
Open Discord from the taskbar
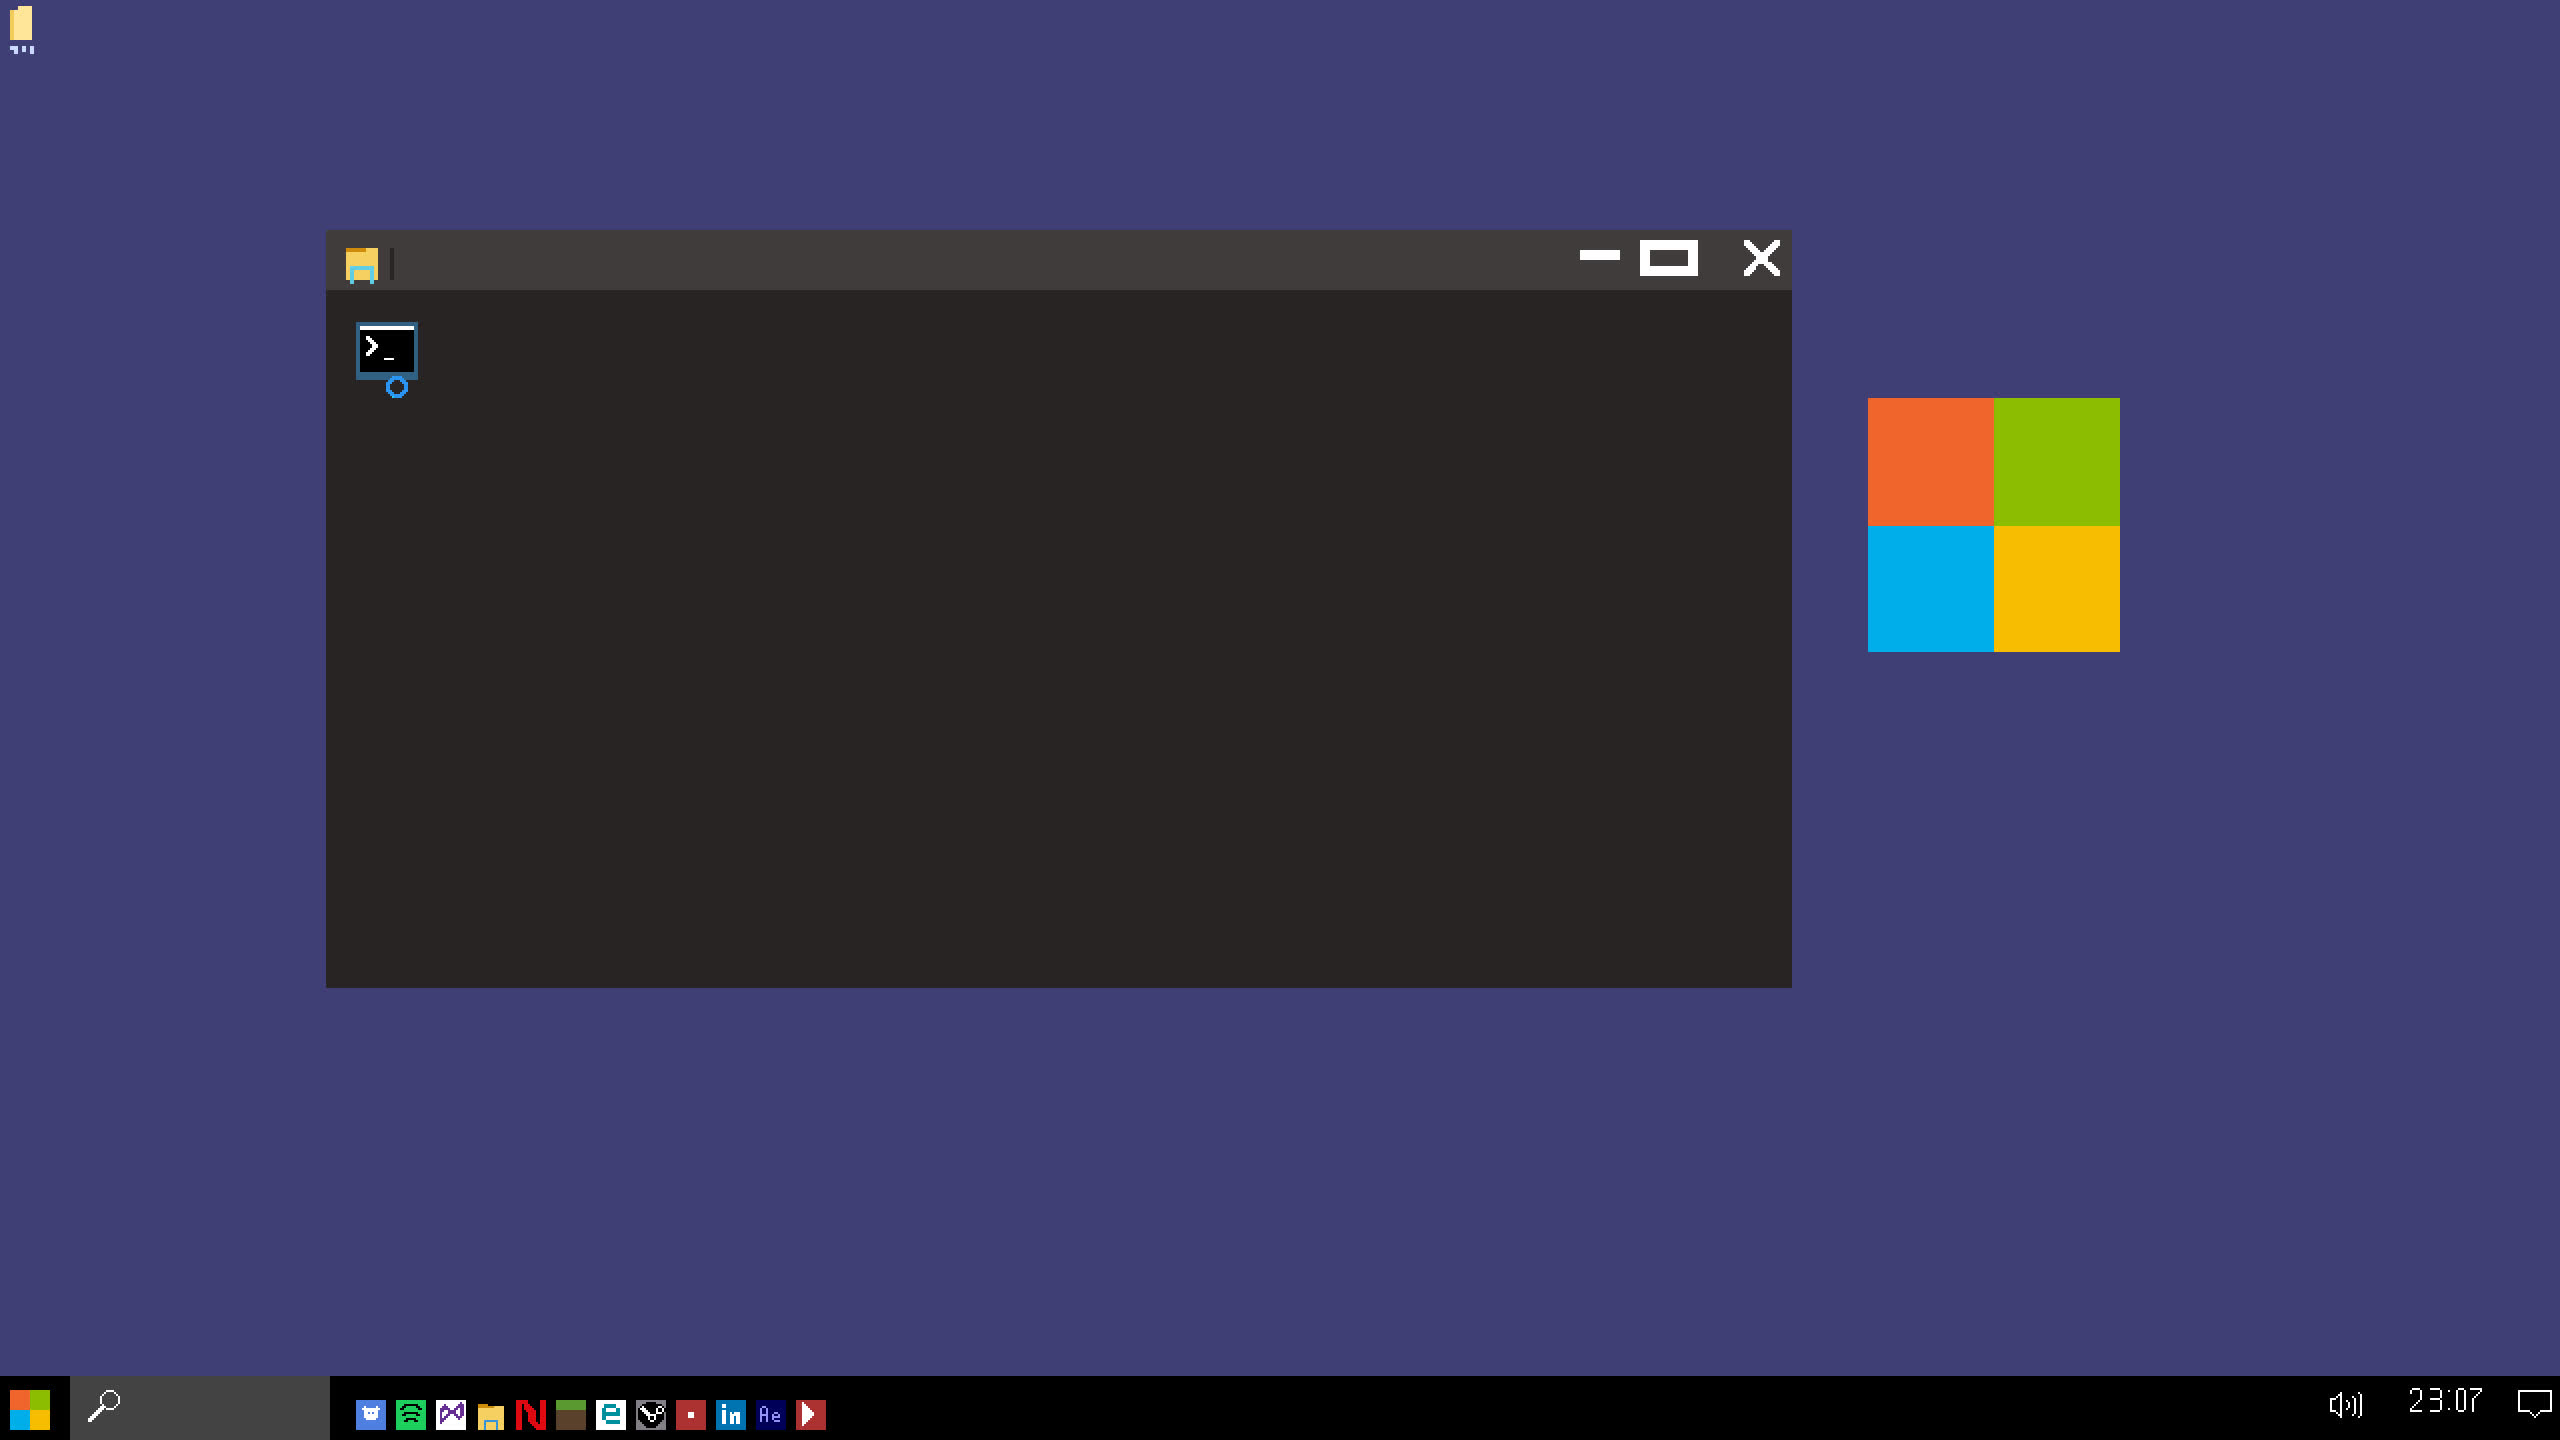point(371,1414)
